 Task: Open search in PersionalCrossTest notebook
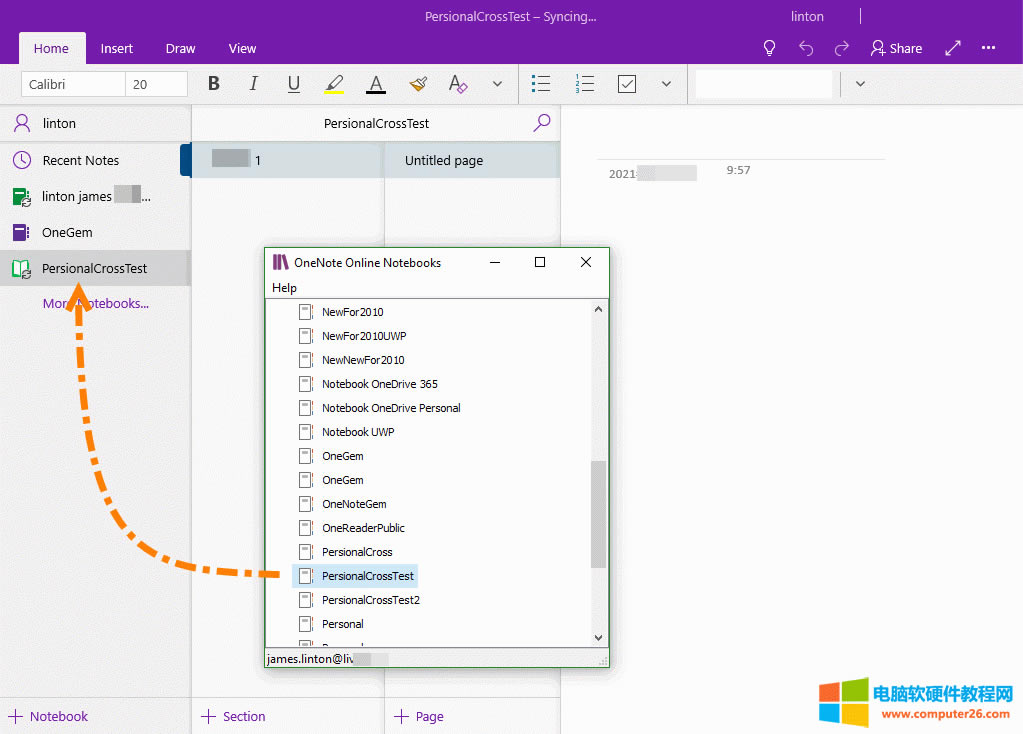[x=541, y=123]
